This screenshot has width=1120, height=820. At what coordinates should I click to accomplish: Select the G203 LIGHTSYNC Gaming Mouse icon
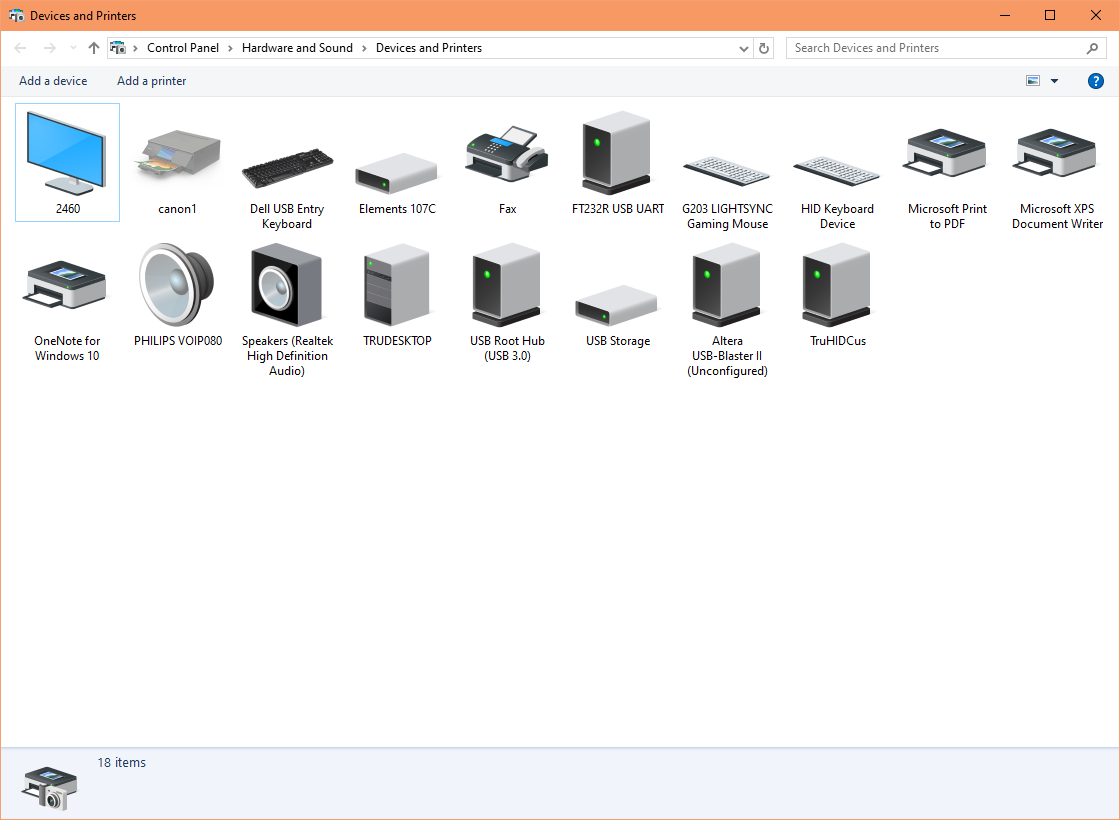click(727, 171)
